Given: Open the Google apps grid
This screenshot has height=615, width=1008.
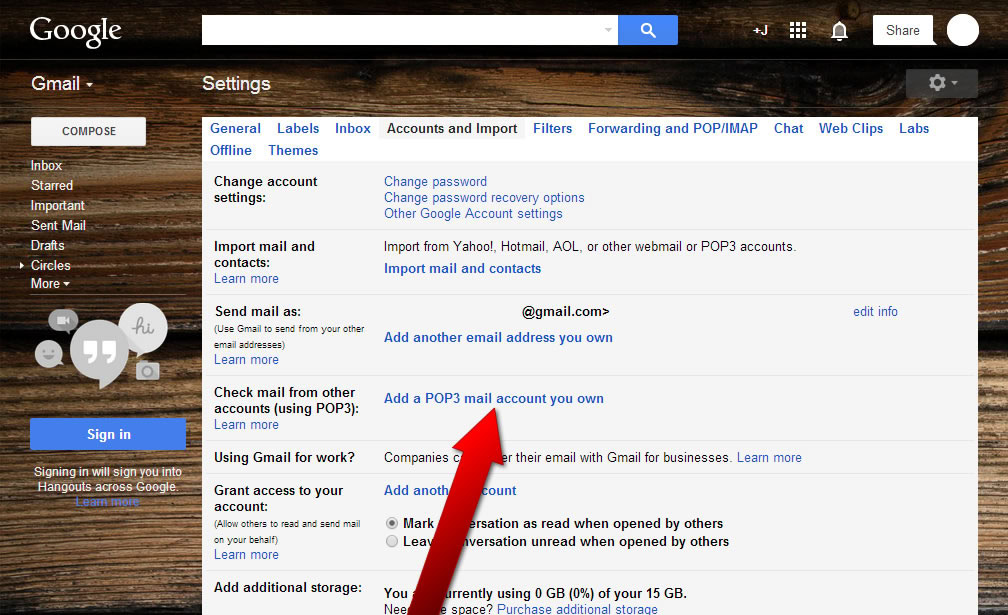Looking at the screenshot, I should 797,30.
